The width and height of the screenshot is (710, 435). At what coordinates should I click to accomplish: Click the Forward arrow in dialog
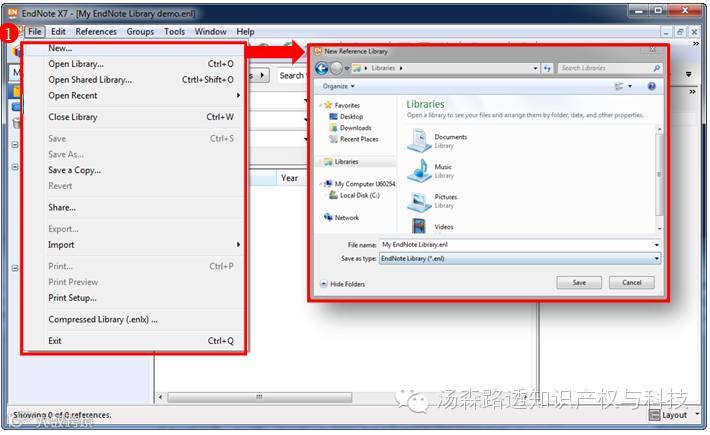coord(336,68)
